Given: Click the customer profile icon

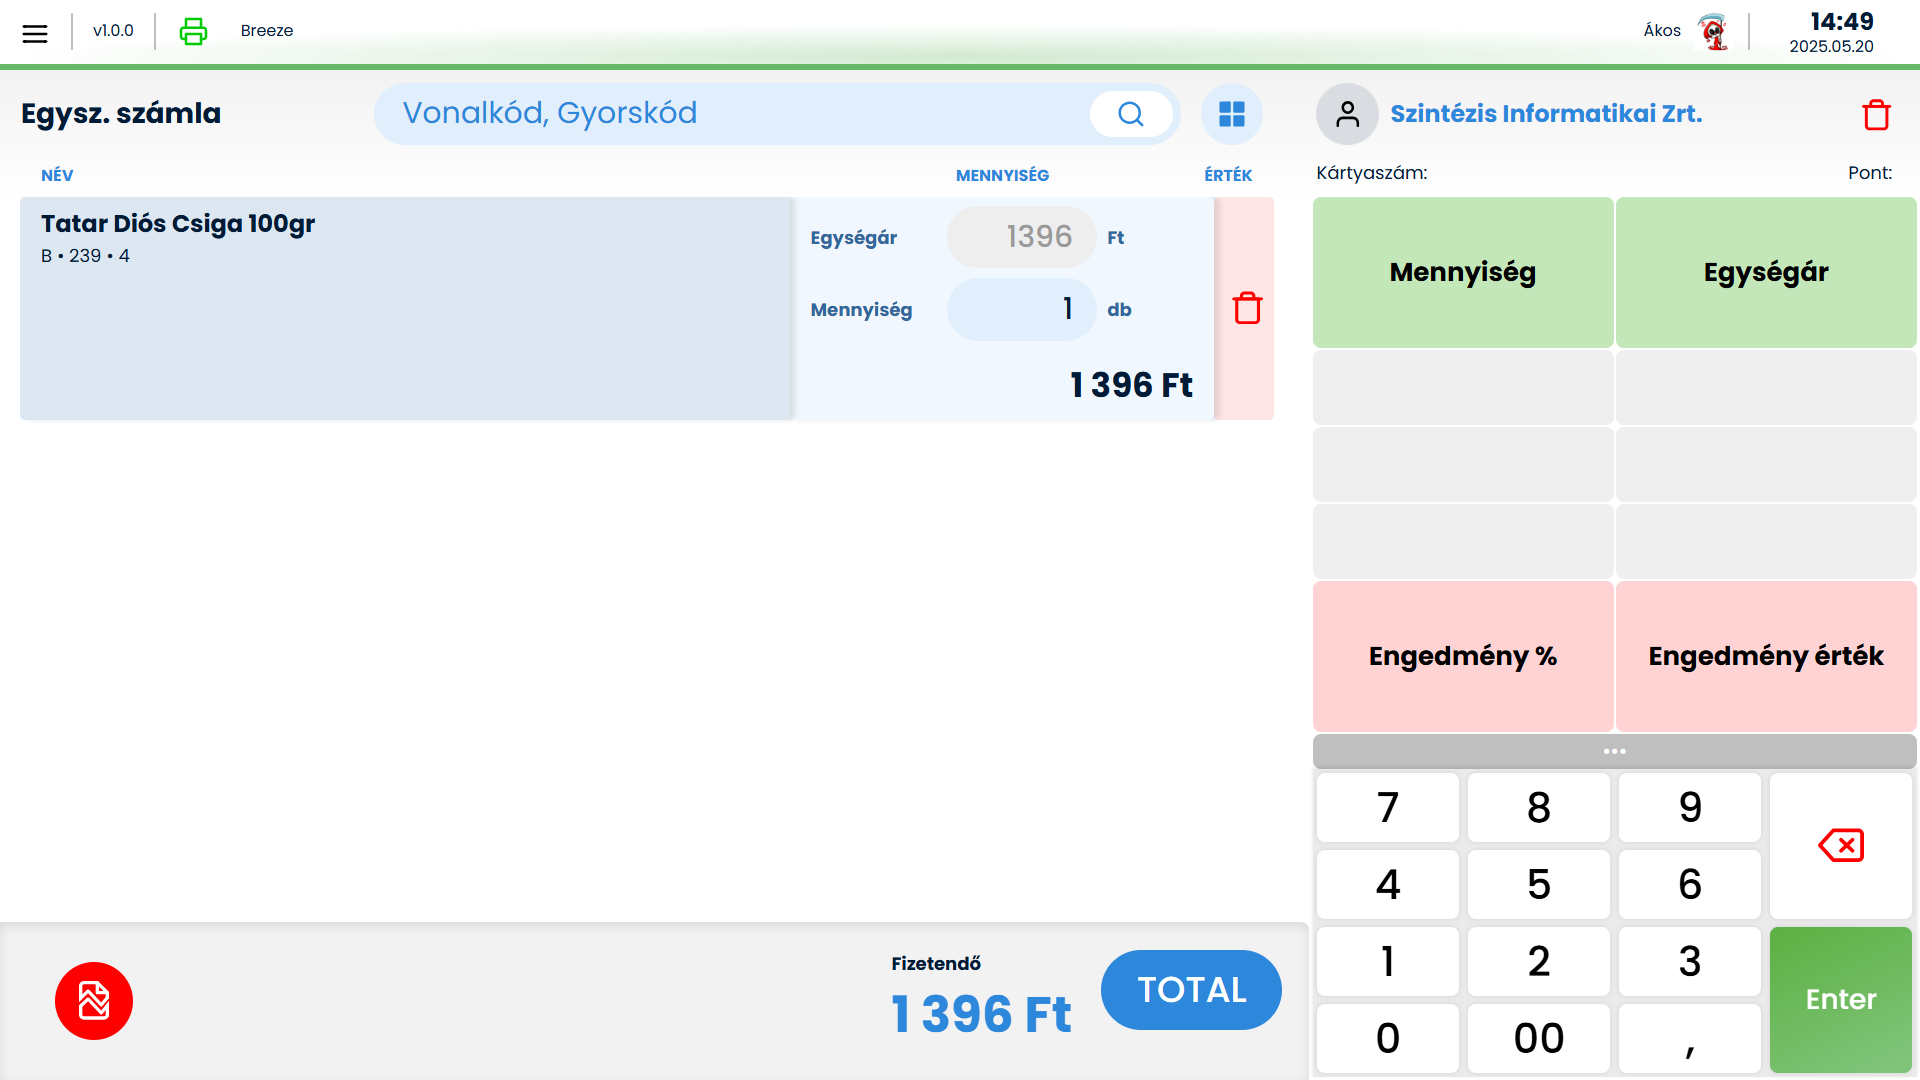Looking at the screenshot, I should [x=1347, y=114].
